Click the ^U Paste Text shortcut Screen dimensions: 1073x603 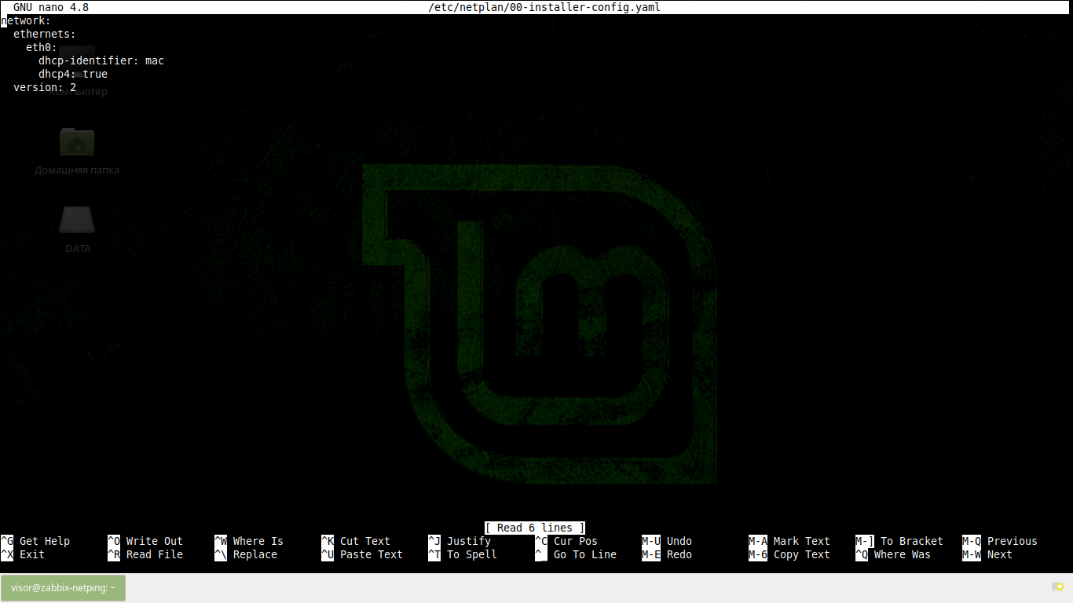pyautogui.click(x=361, y=554)
